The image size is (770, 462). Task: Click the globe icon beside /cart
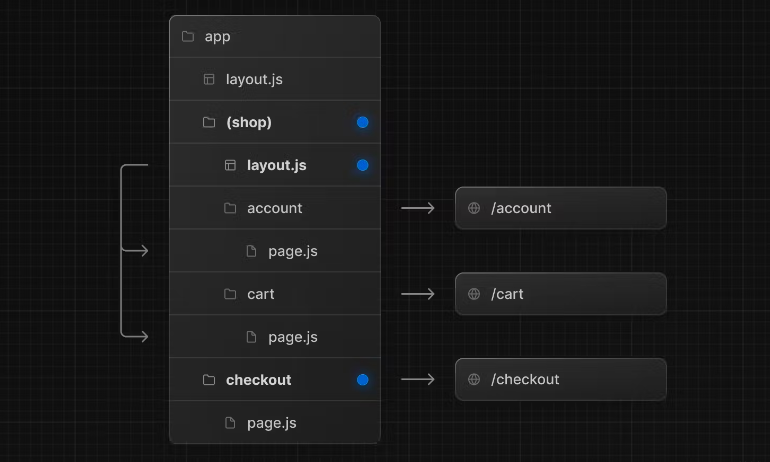(x=474, y=294)
